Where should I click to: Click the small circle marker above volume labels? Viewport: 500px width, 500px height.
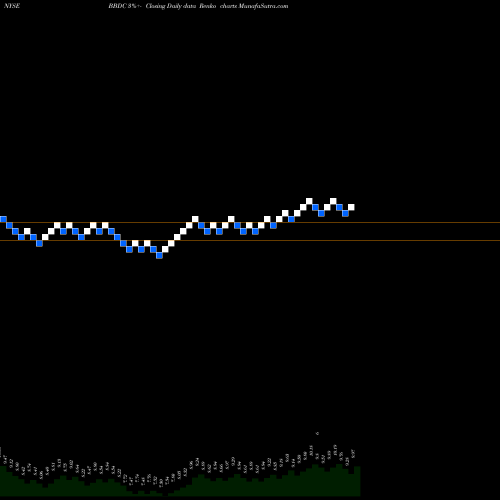point(317,433)
